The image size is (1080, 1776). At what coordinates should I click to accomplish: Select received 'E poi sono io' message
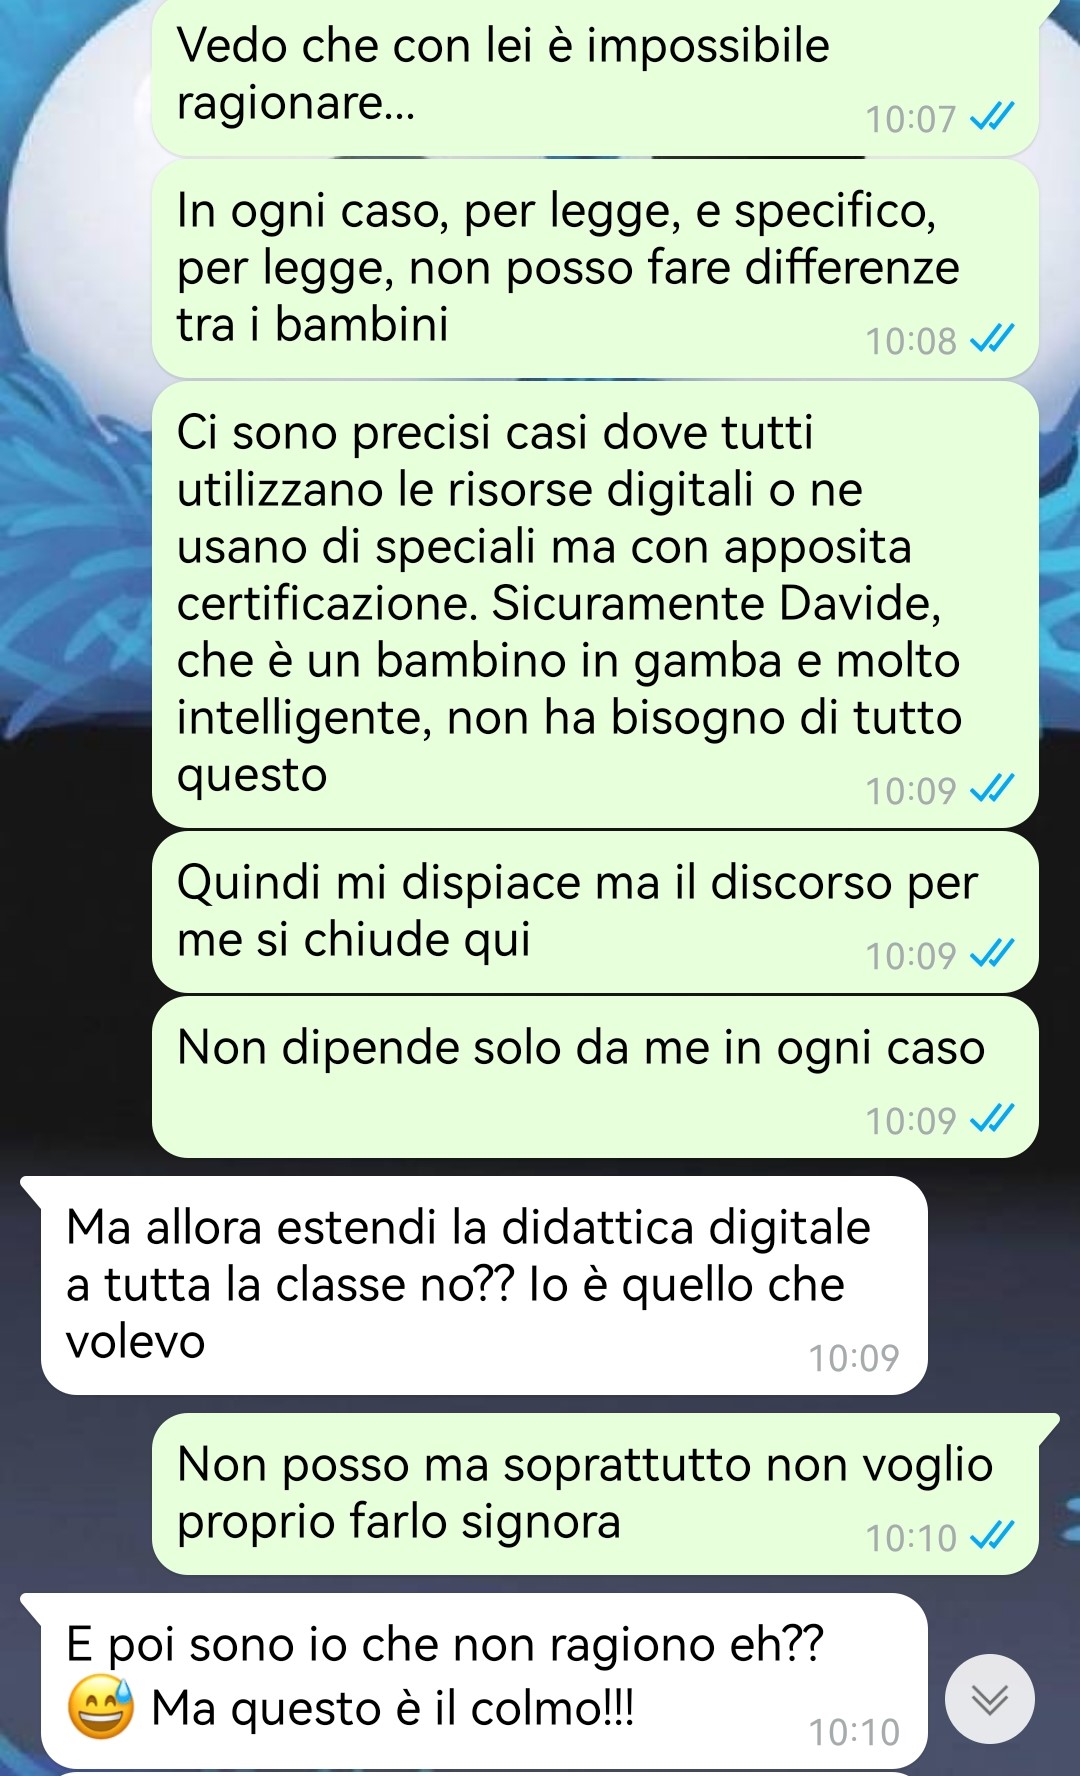coord(484,1680)
